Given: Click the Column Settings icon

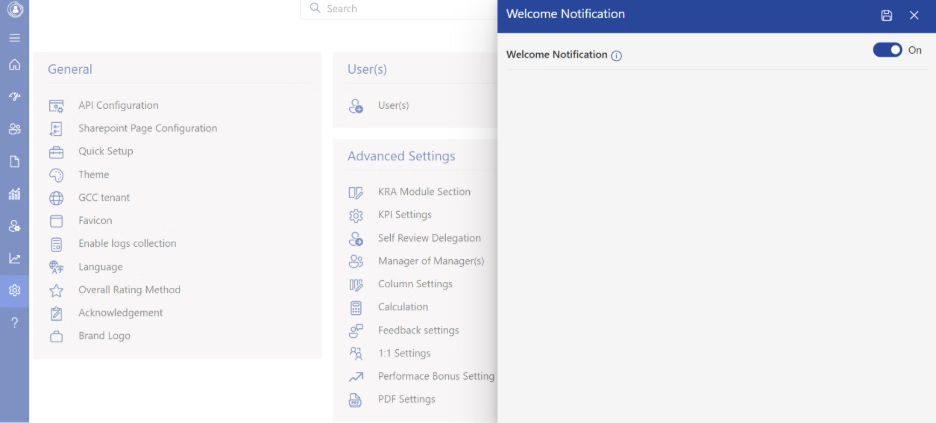Looking at the screenshot, I should 356,285.
